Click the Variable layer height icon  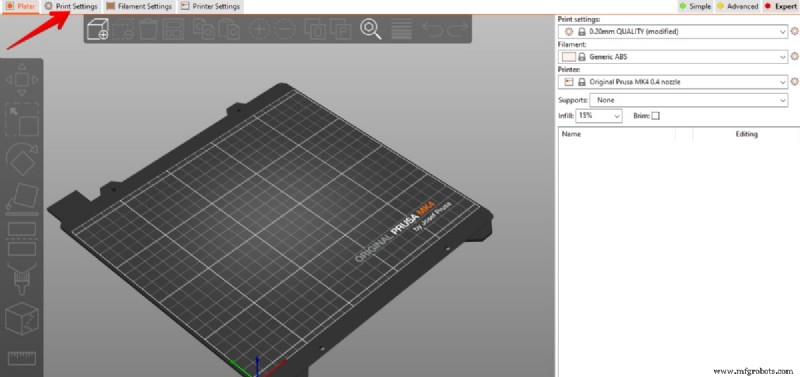coord(402,29)
